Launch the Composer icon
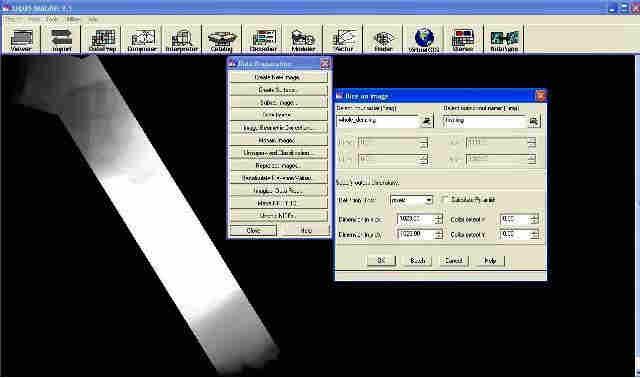This screenshot has height=378, width=640. click(142, 39)
